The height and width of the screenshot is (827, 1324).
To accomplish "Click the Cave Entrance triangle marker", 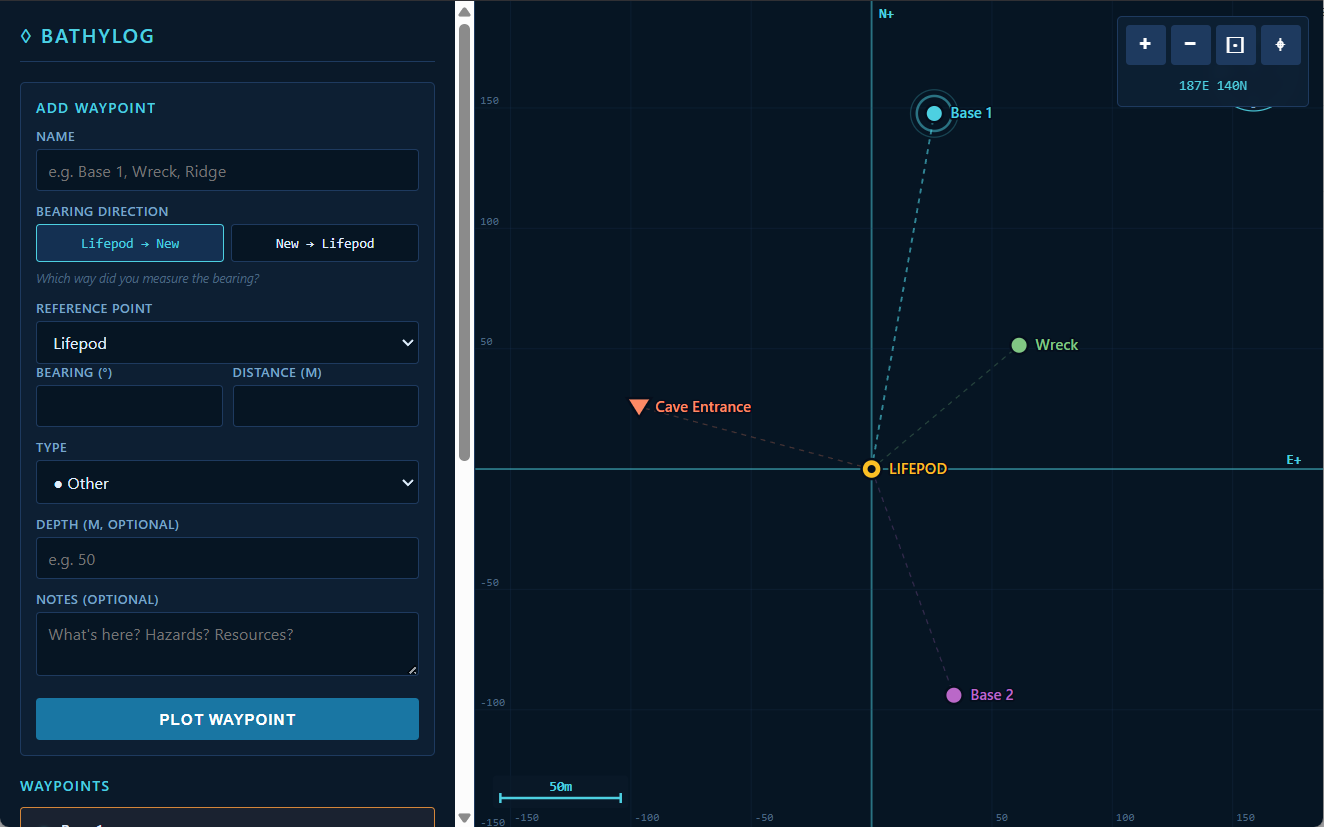I will (639, 407).
